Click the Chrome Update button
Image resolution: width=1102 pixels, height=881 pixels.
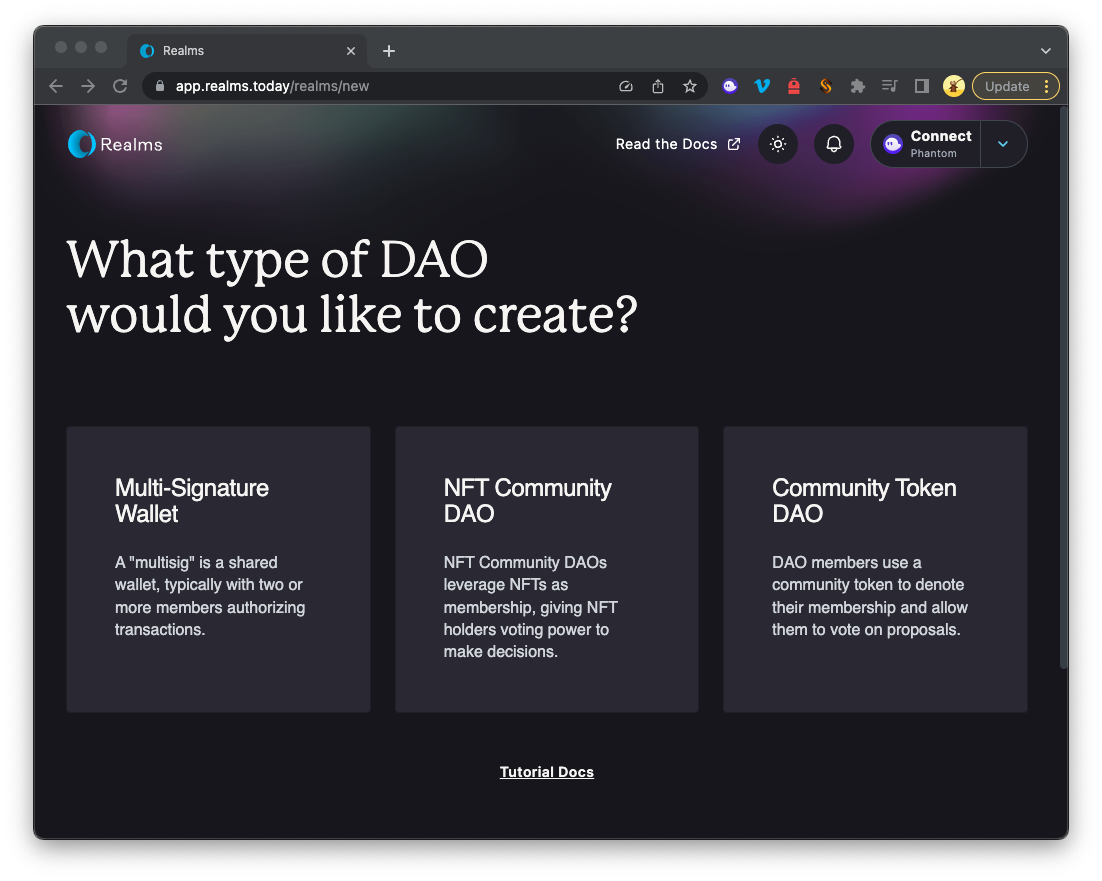1007,86
